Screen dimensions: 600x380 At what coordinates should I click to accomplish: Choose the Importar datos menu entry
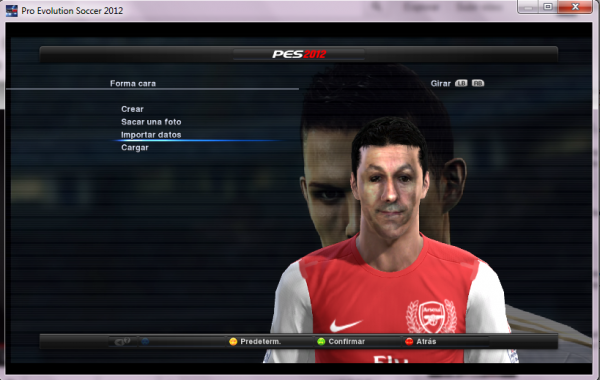(151, 135)
